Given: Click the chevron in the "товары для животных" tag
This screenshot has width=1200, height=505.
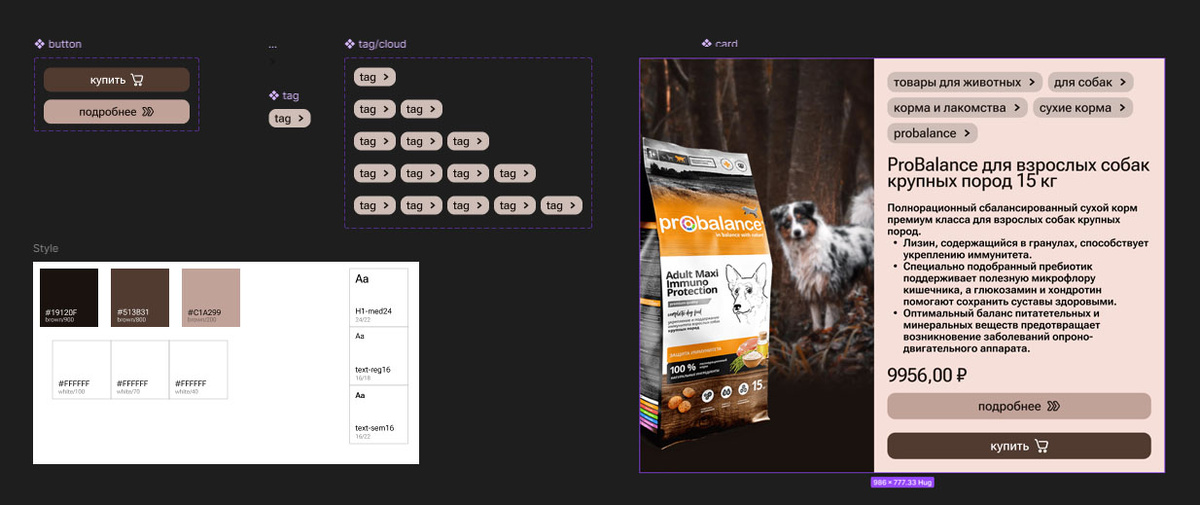Looking at the screenshot, I should tap(1030, 82).
